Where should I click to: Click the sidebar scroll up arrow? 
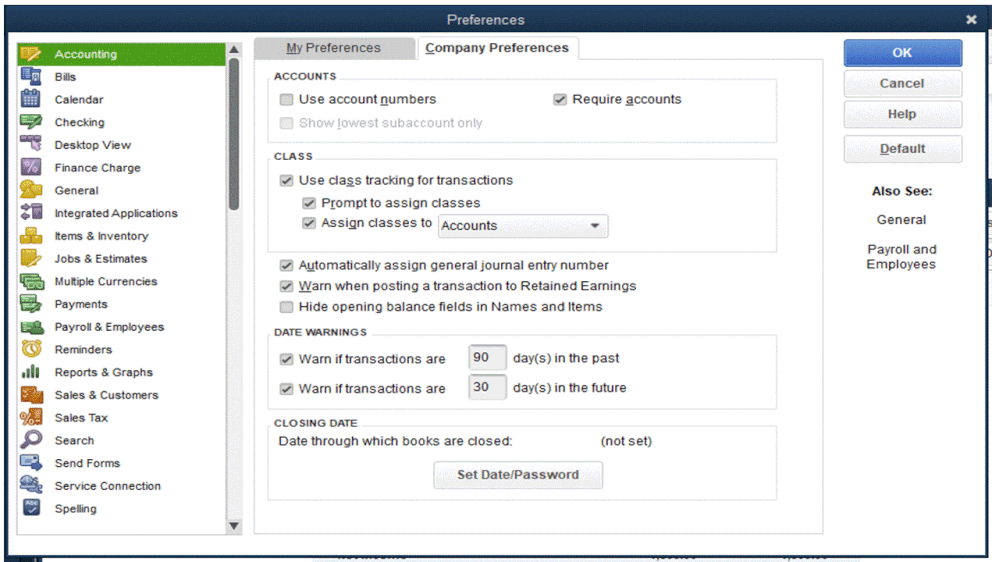pyautogui.click(x=234, y=50)
